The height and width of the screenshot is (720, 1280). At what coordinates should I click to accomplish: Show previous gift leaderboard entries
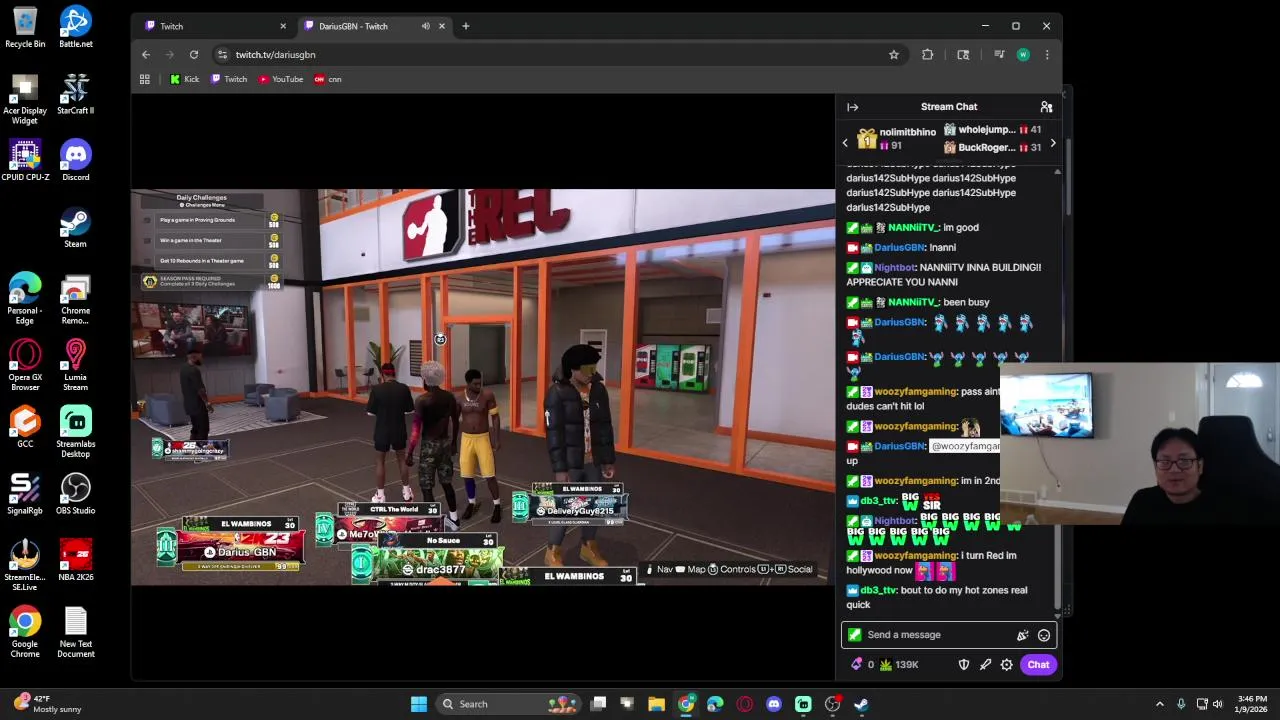click(x=845, y=143)
